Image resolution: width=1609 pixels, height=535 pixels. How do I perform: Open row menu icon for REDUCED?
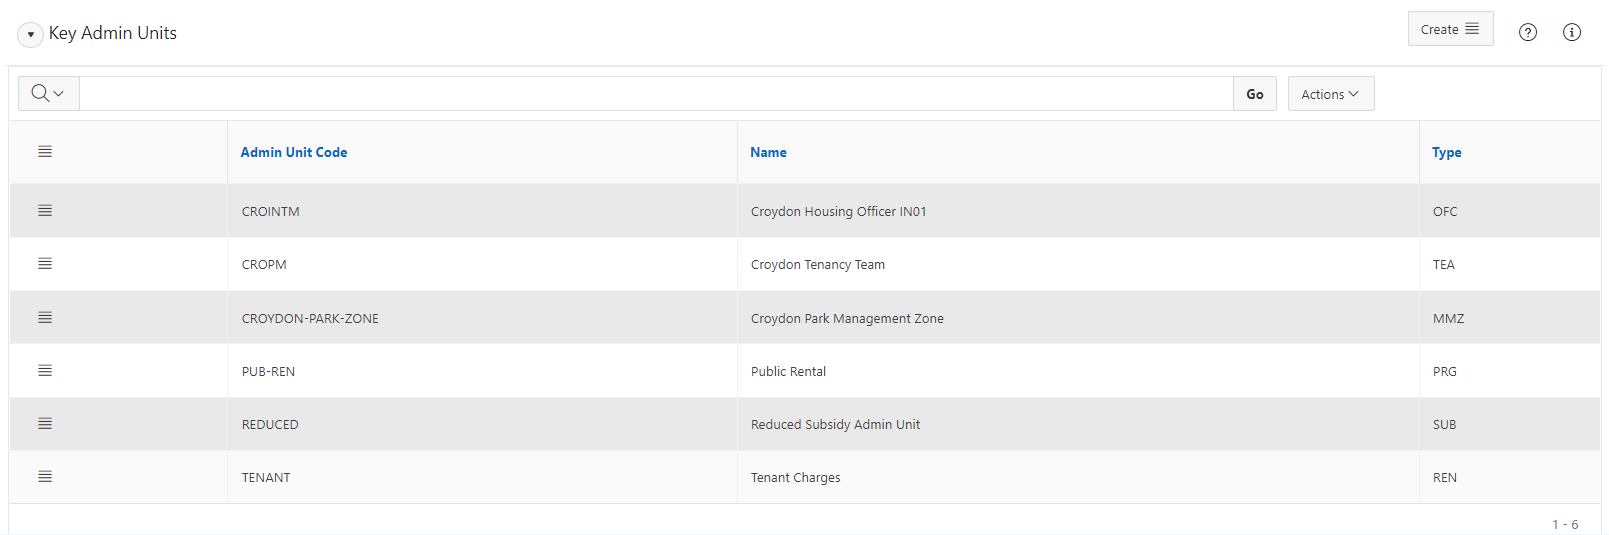coord(45,423)
